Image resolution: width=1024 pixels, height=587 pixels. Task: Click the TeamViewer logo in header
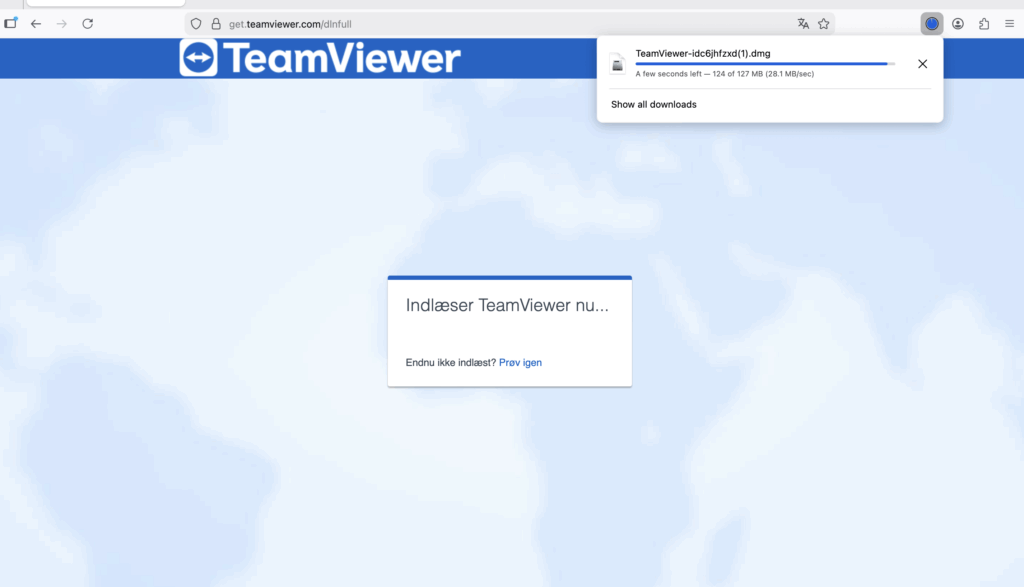[320, 58]
